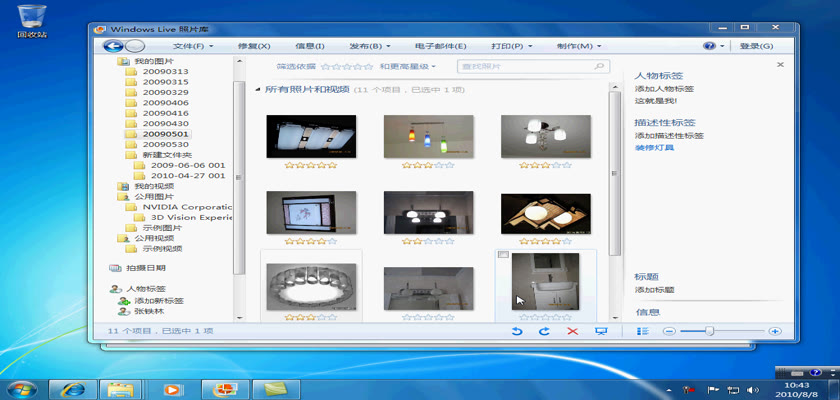Open the 文件(F) dropdown menu
Screen dimensions: 840x400
pos(193,46)
